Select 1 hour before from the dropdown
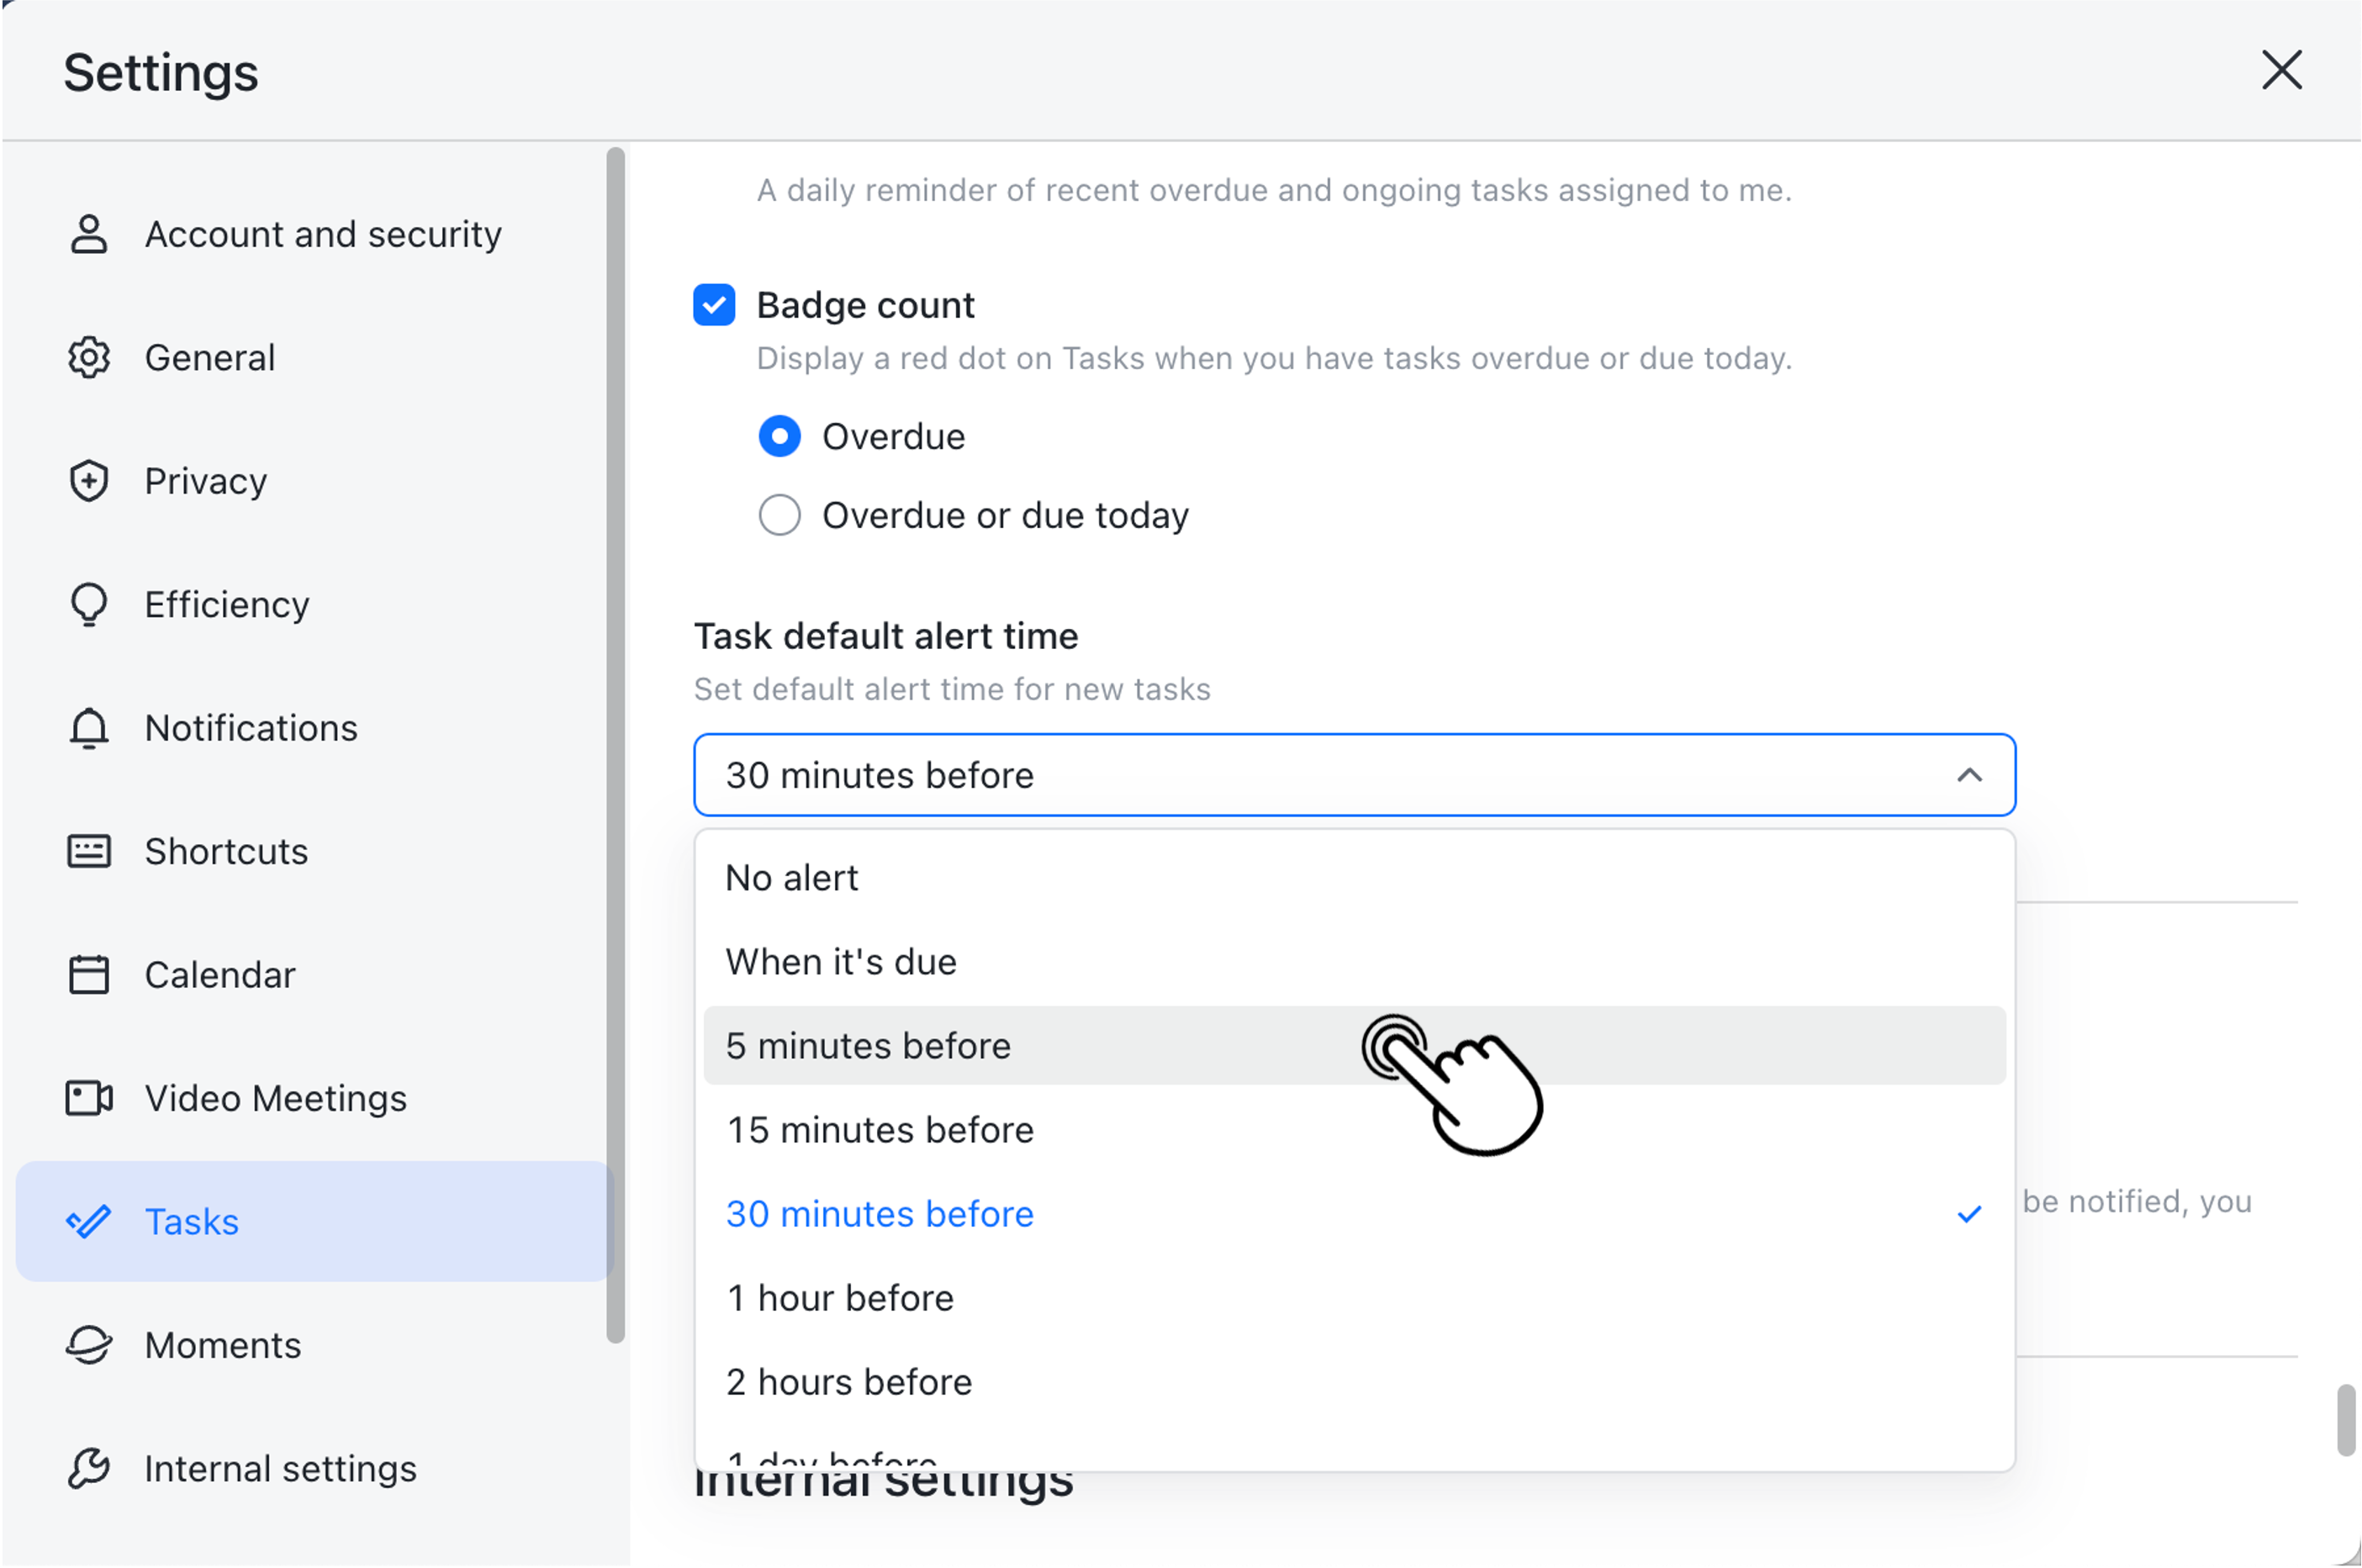The width and height of the screenshot is (2362, 1568). 839,1297
